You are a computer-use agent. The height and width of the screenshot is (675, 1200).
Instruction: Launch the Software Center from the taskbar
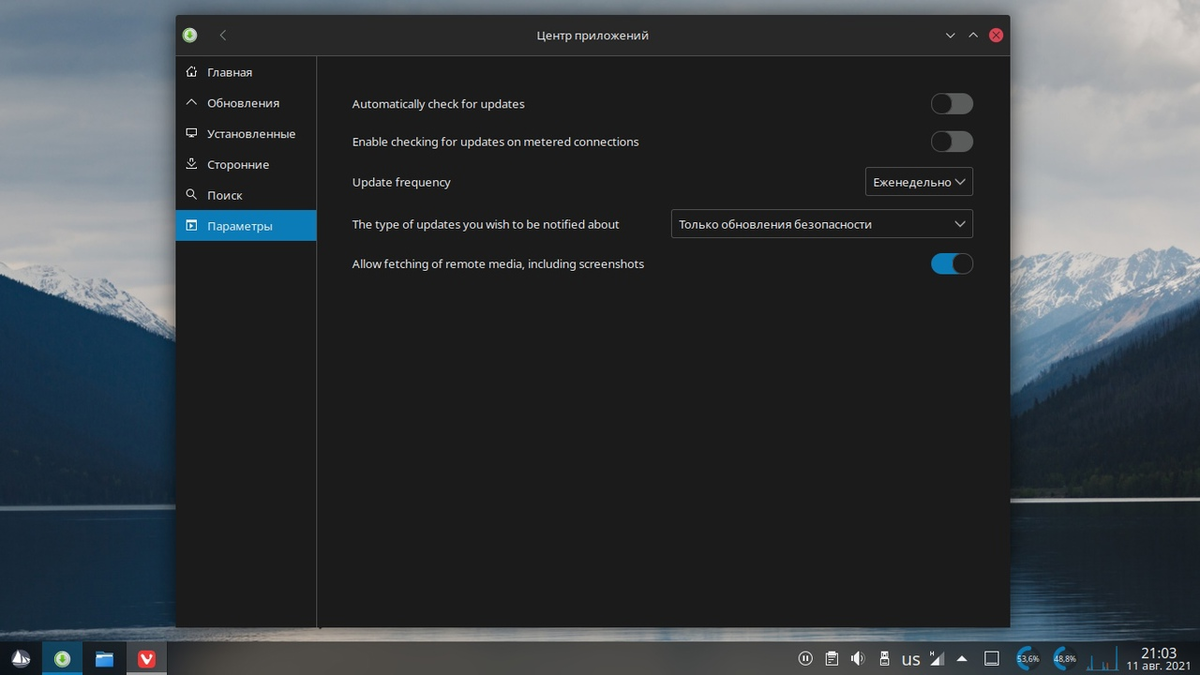62,658
